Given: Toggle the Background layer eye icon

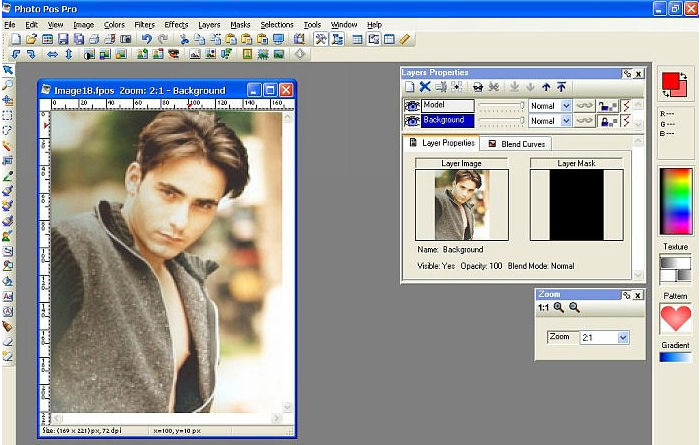Looking at the screenshot, I should [411, 120].
